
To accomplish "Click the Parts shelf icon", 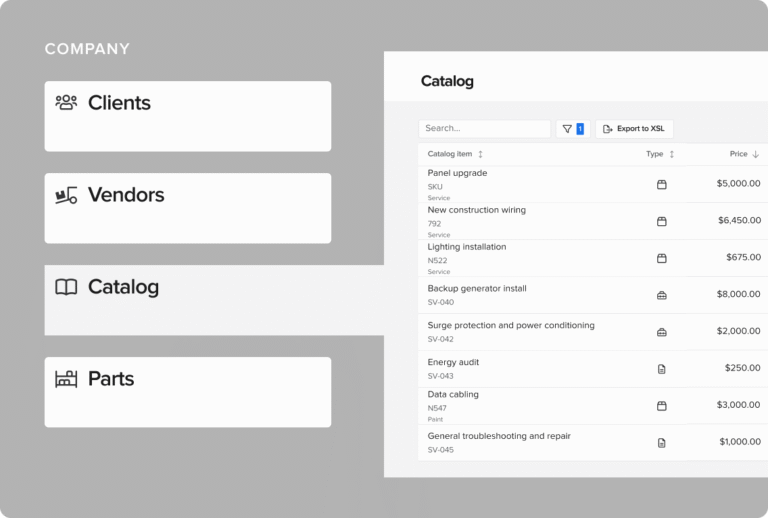I will tap(66, 379).
